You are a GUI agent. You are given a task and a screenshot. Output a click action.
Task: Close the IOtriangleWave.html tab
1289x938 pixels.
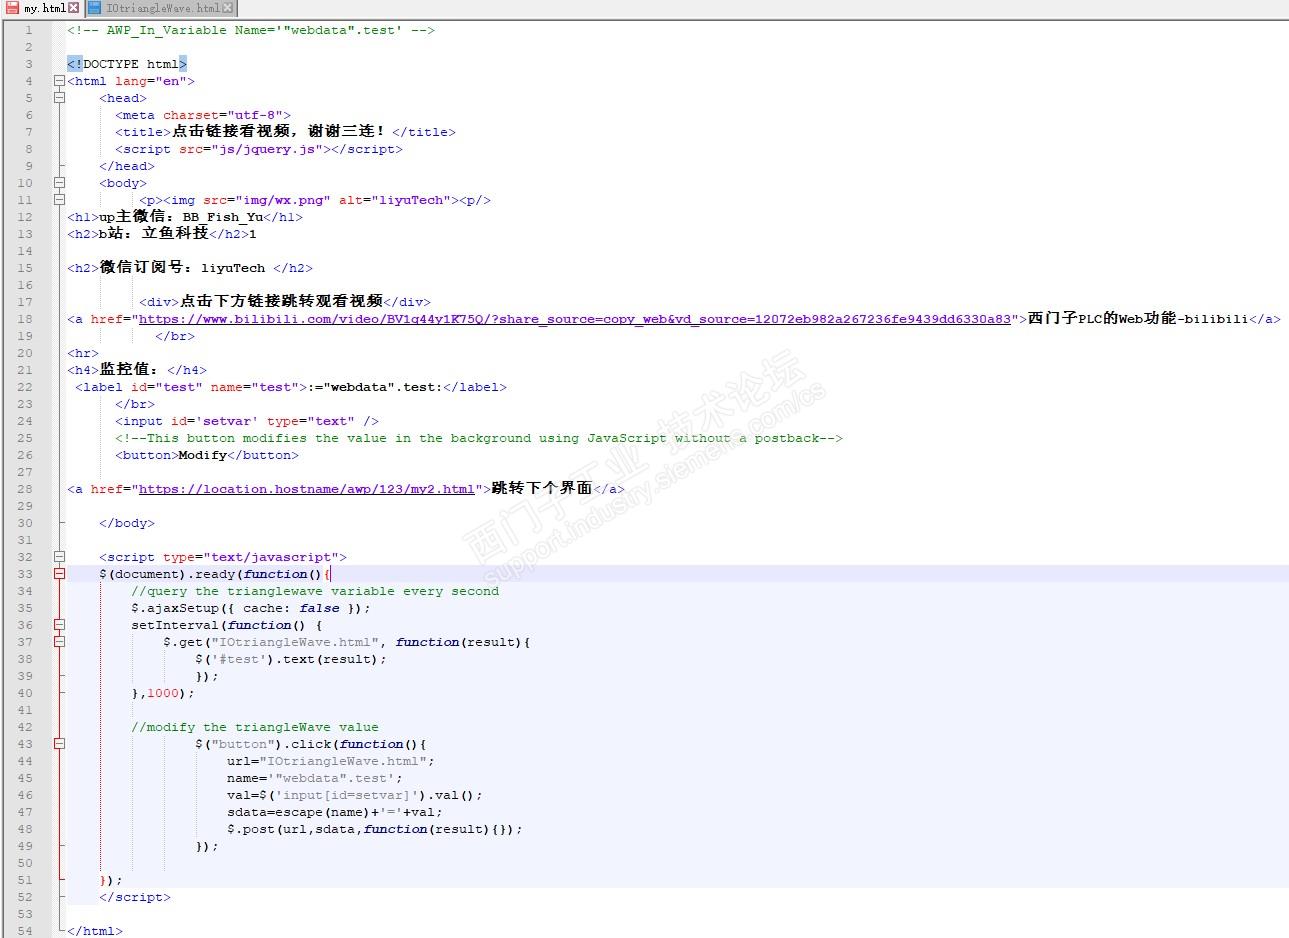point(229,8)
